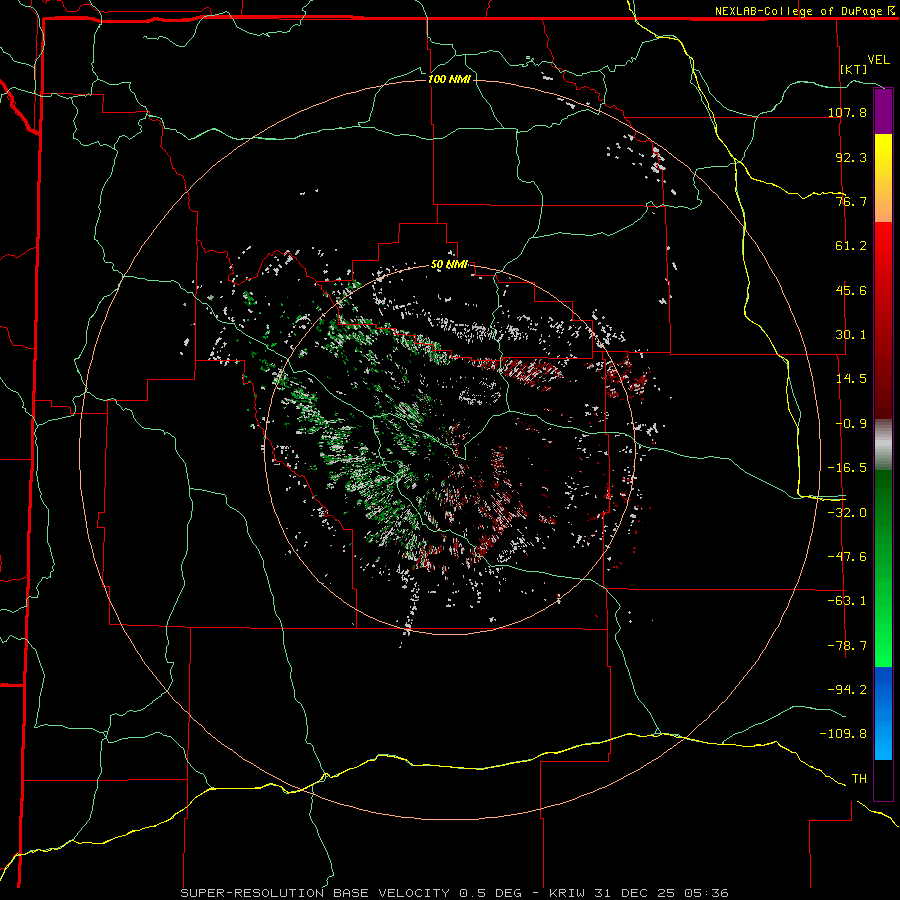The height and width of the screenshot is (900, 900).
Task: Click the 92.3 legend value
Action: pyautogui.click(x=851, y=157)
